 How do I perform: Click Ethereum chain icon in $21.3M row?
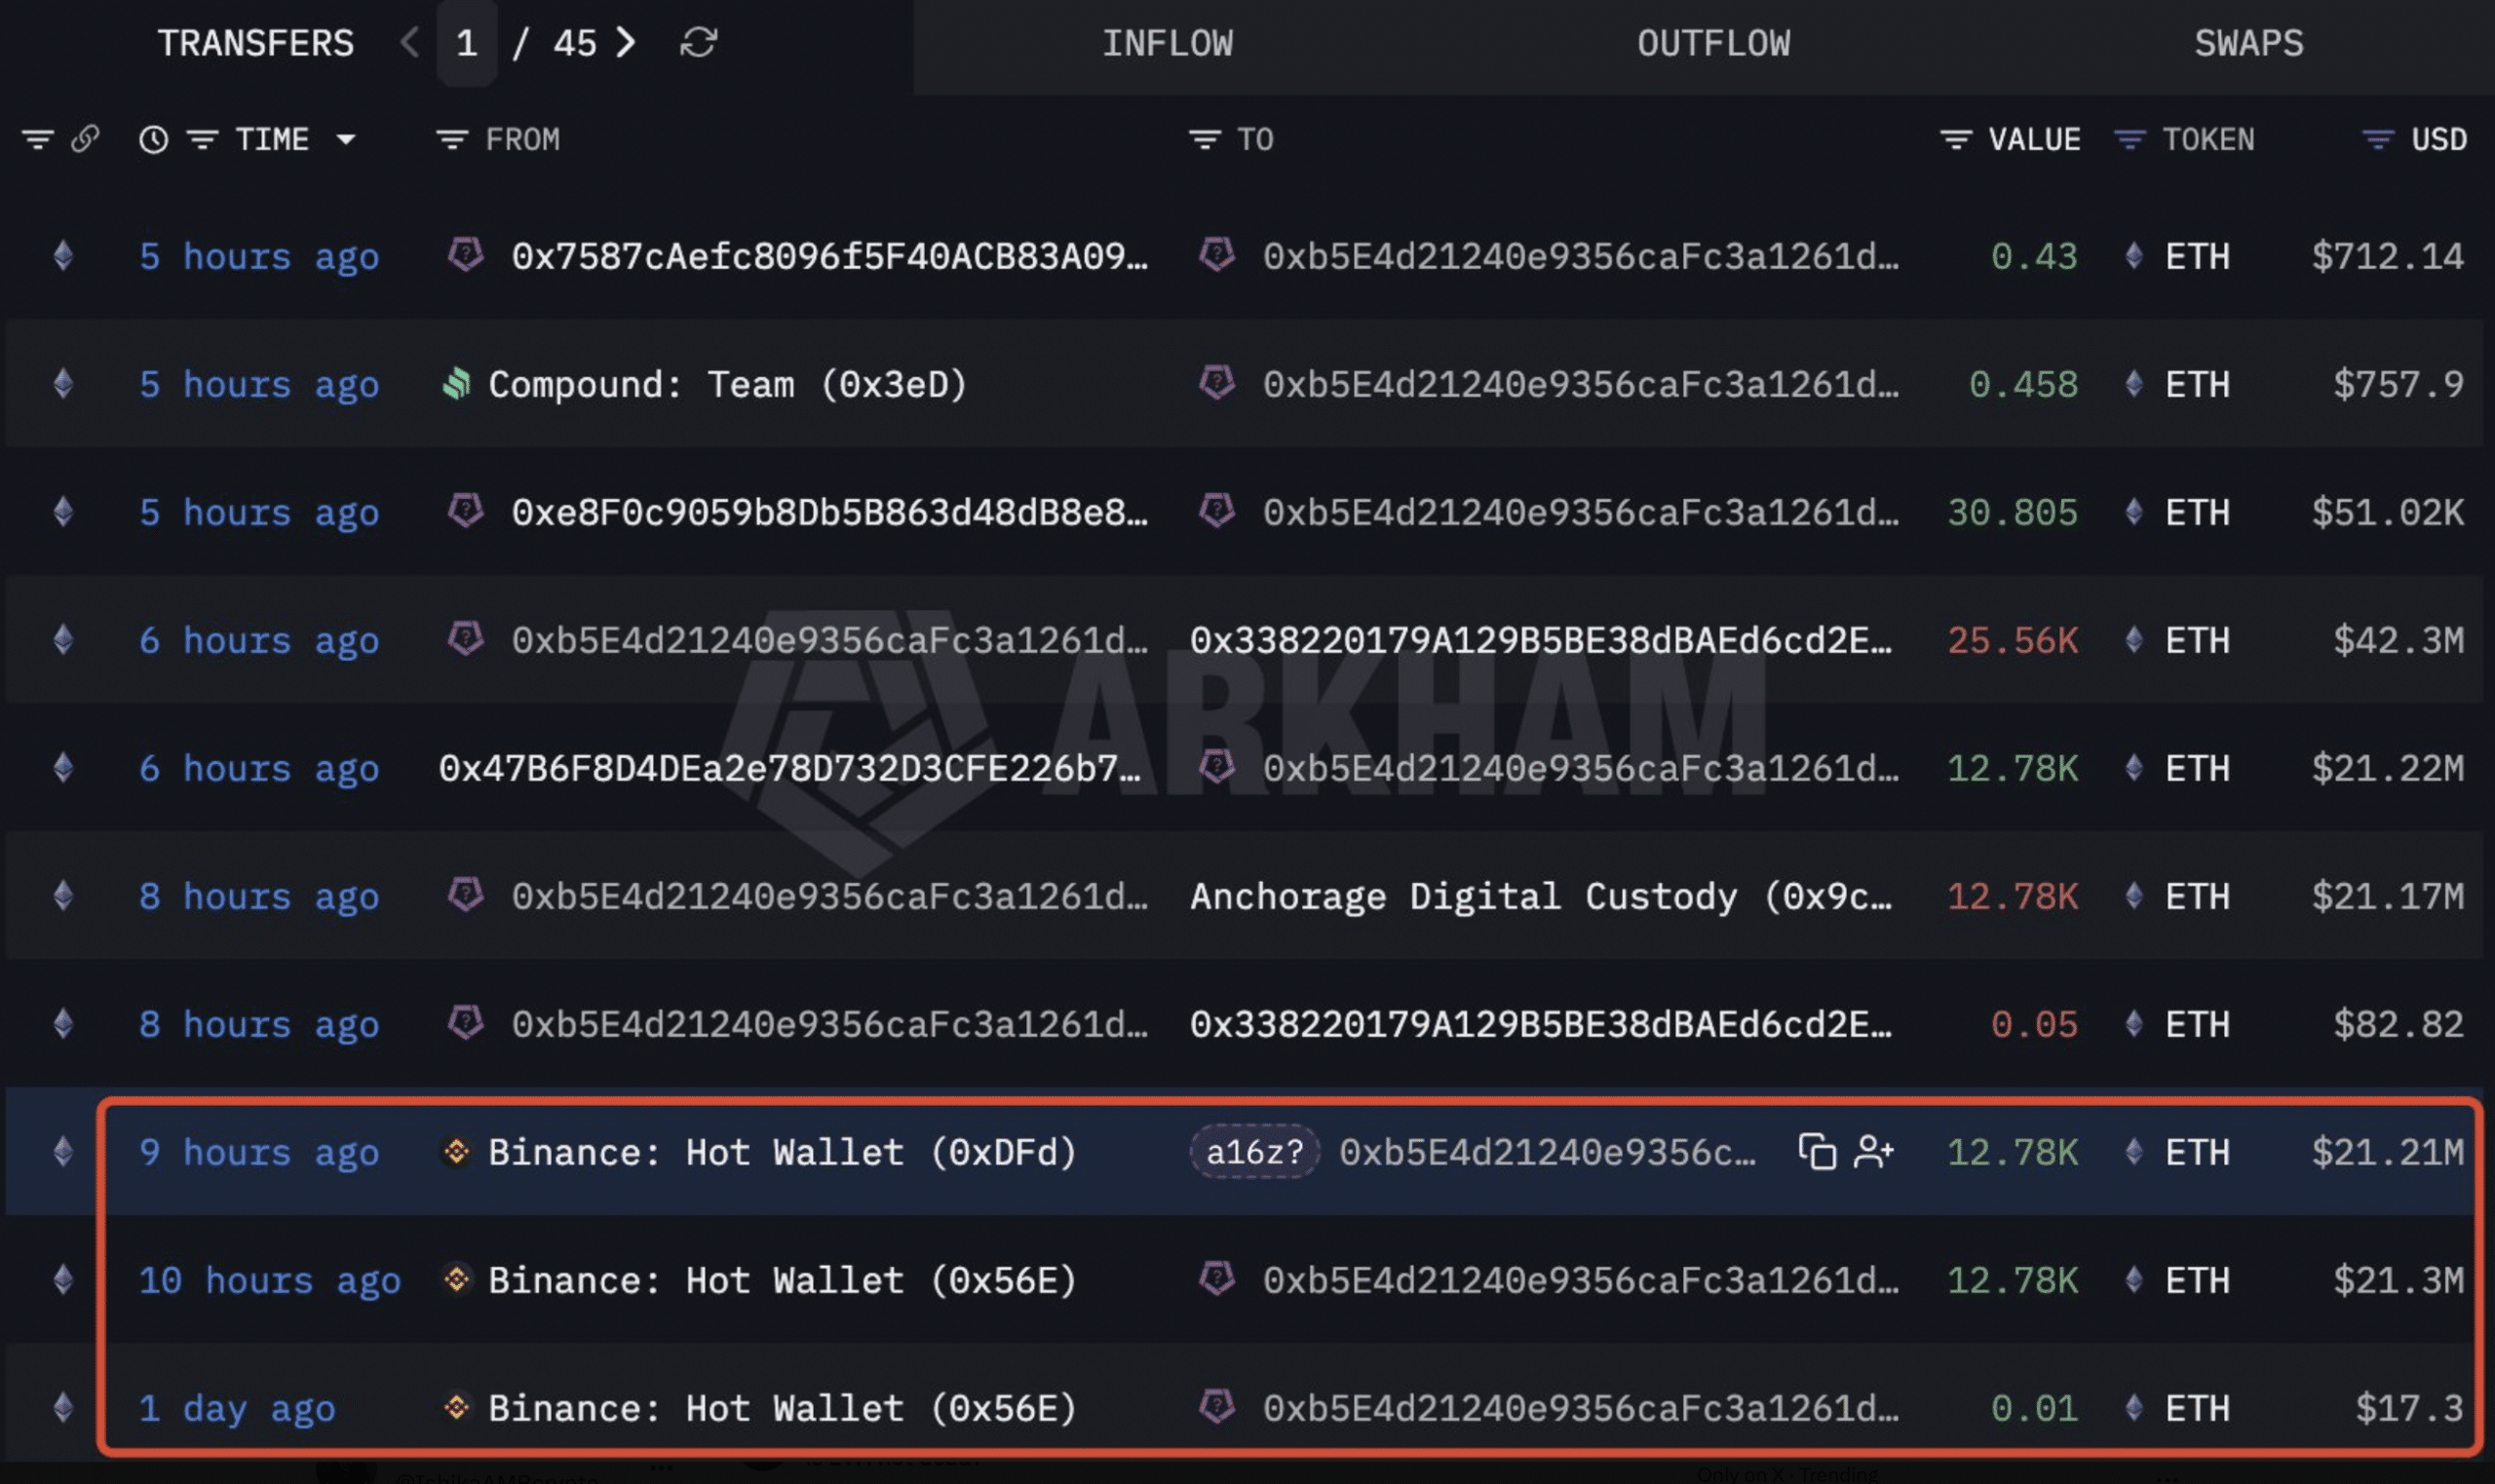pos(63,1280)
